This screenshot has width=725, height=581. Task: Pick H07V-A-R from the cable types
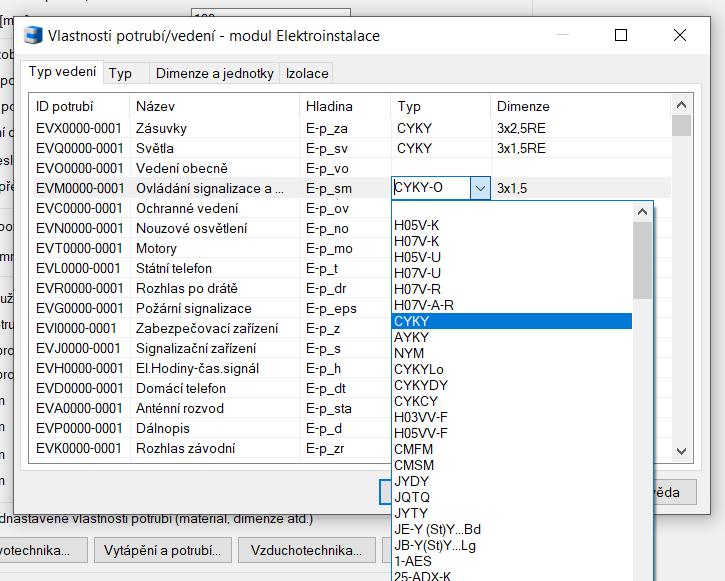tap(511, 305)
